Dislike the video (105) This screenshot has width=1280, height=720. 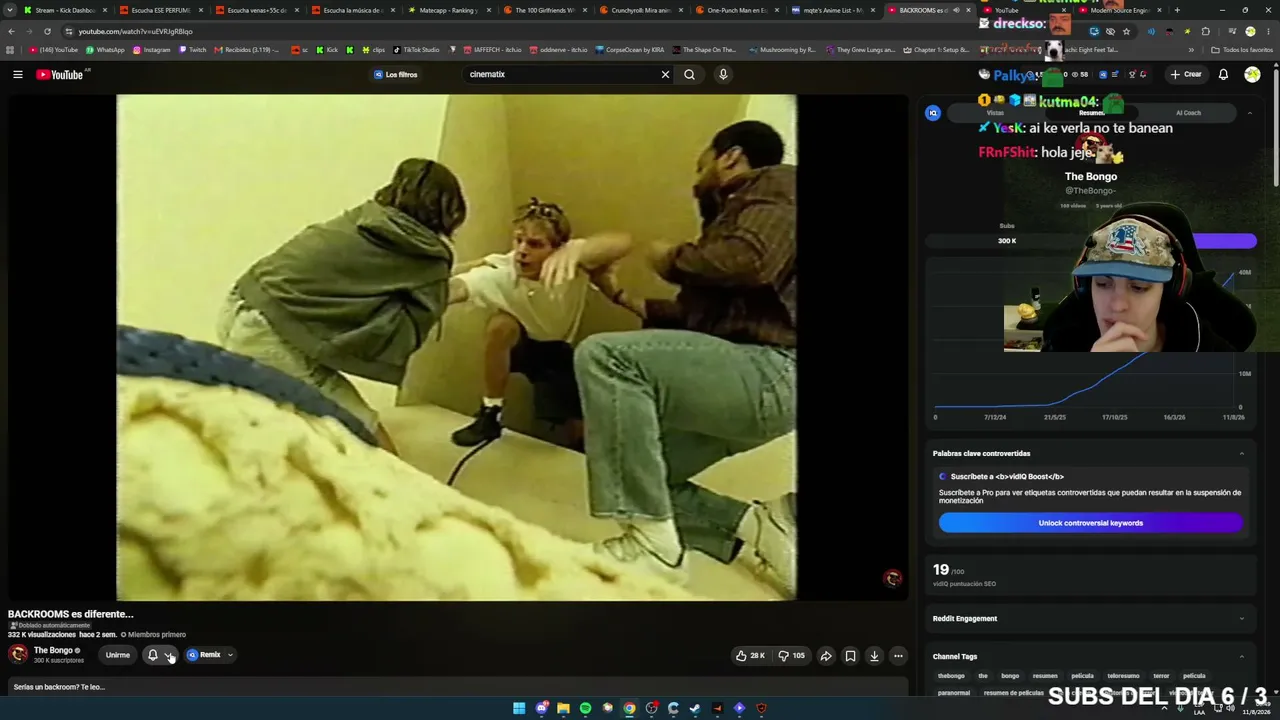tap(791, 656)
